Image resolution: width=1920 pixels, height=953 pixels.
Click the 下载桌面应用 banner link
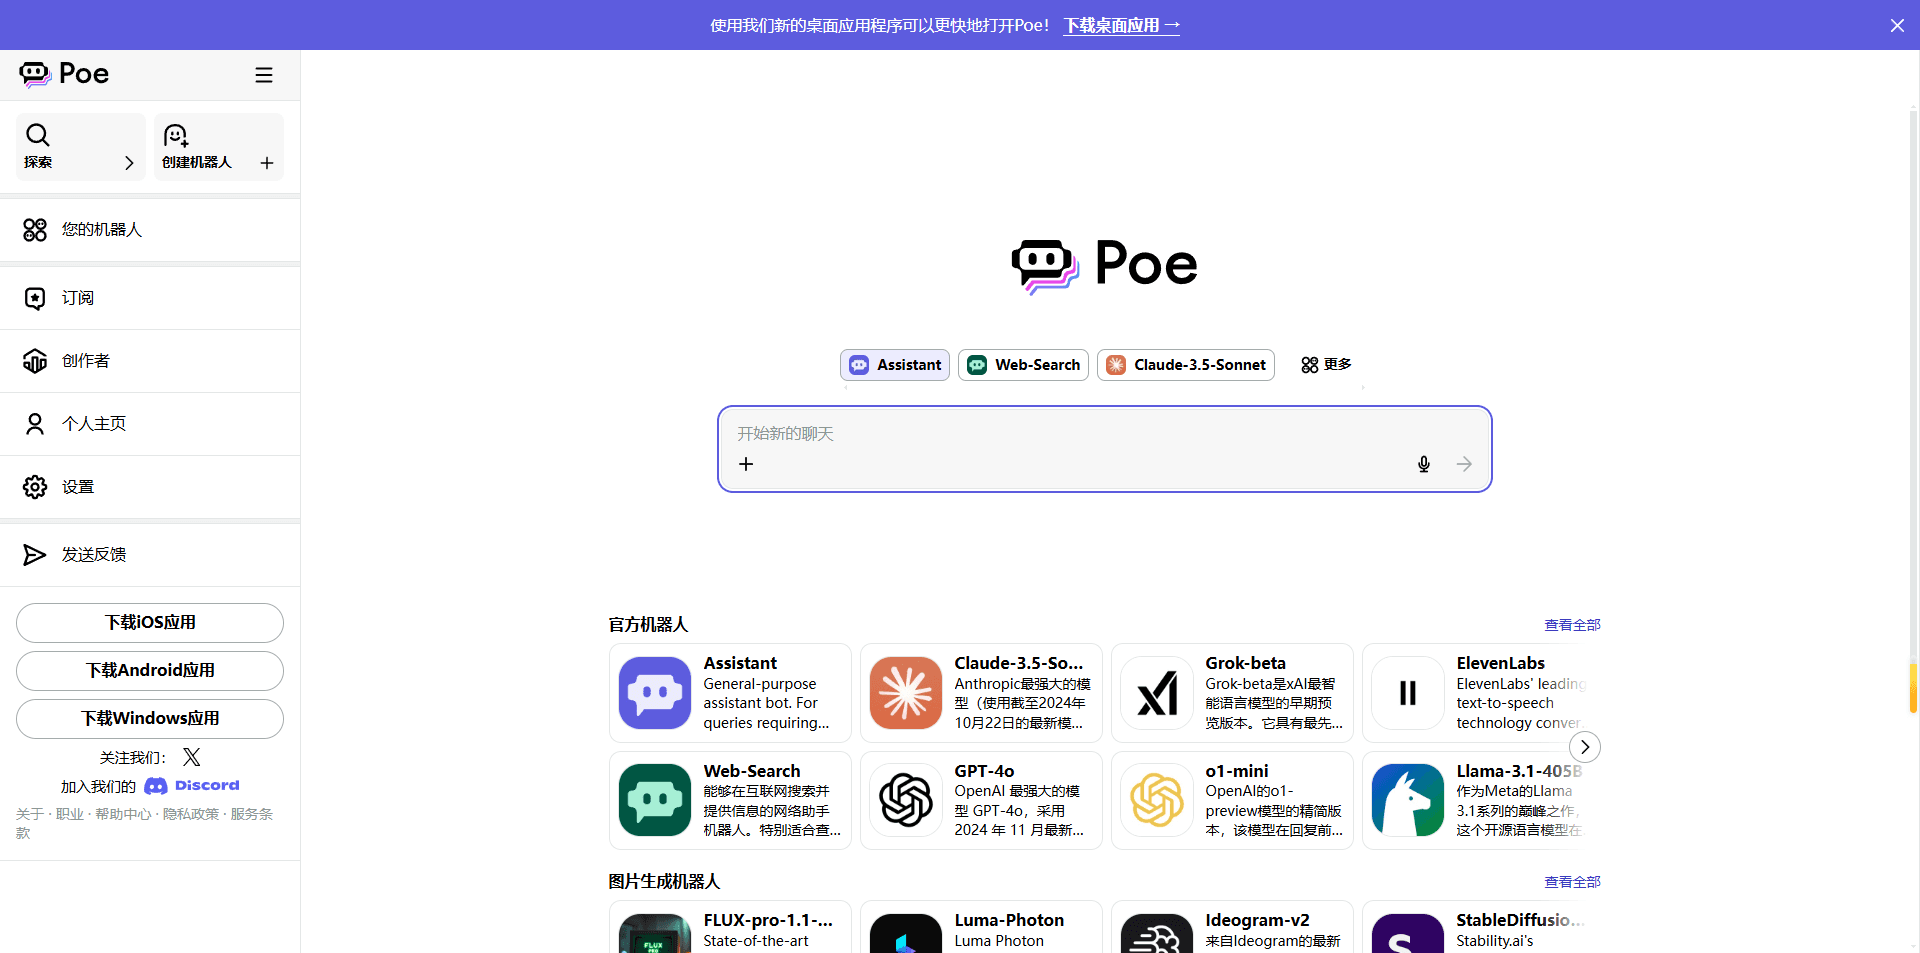pyautogui.click(x=1121, y=25)
